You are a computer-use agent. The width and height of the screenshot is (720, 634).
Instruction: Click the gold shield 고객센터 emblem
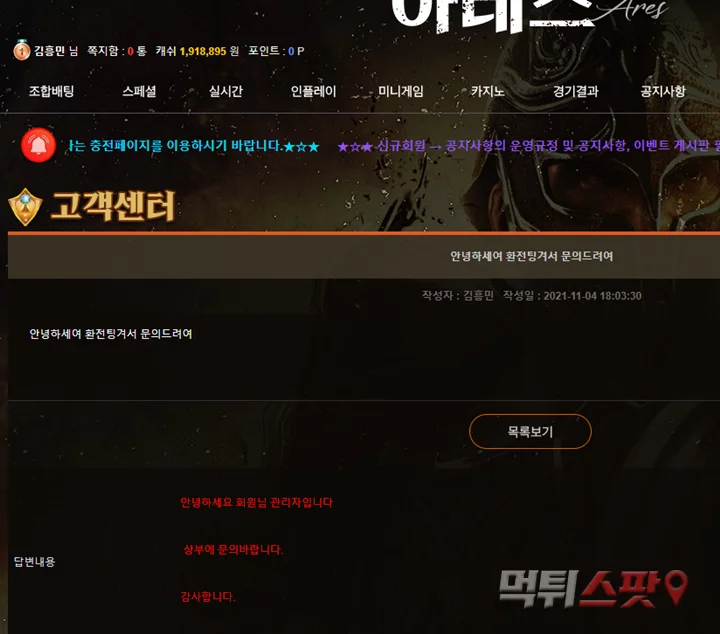(x=25, y=207)
